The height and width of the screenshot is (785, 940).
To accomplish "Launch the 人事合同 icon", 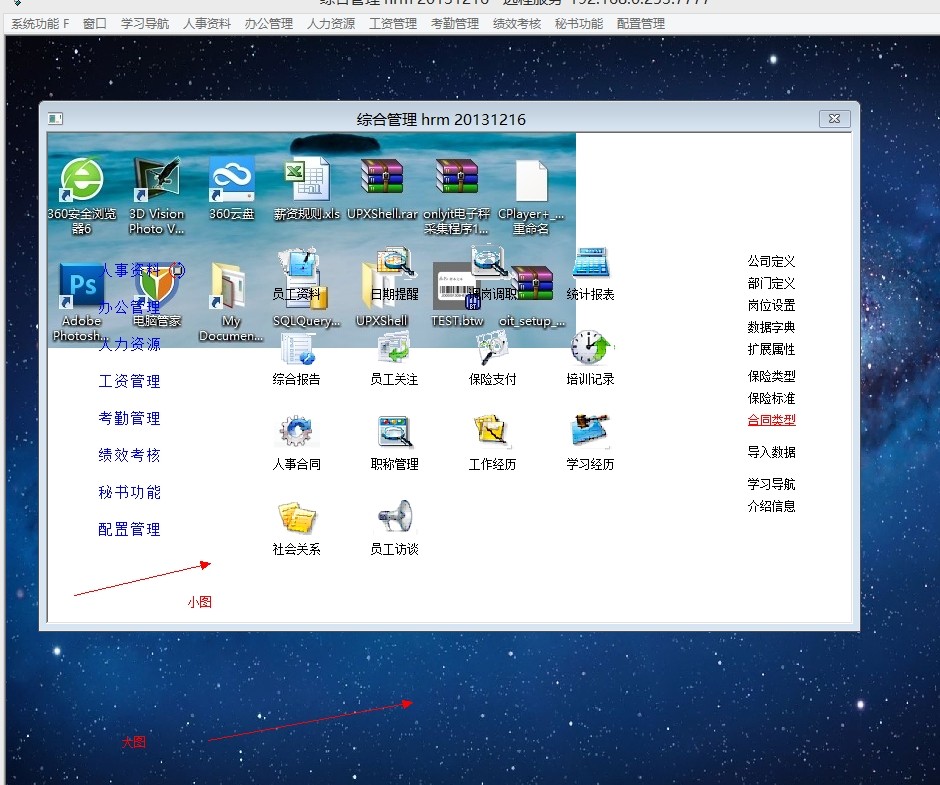I will pos(296,434).
